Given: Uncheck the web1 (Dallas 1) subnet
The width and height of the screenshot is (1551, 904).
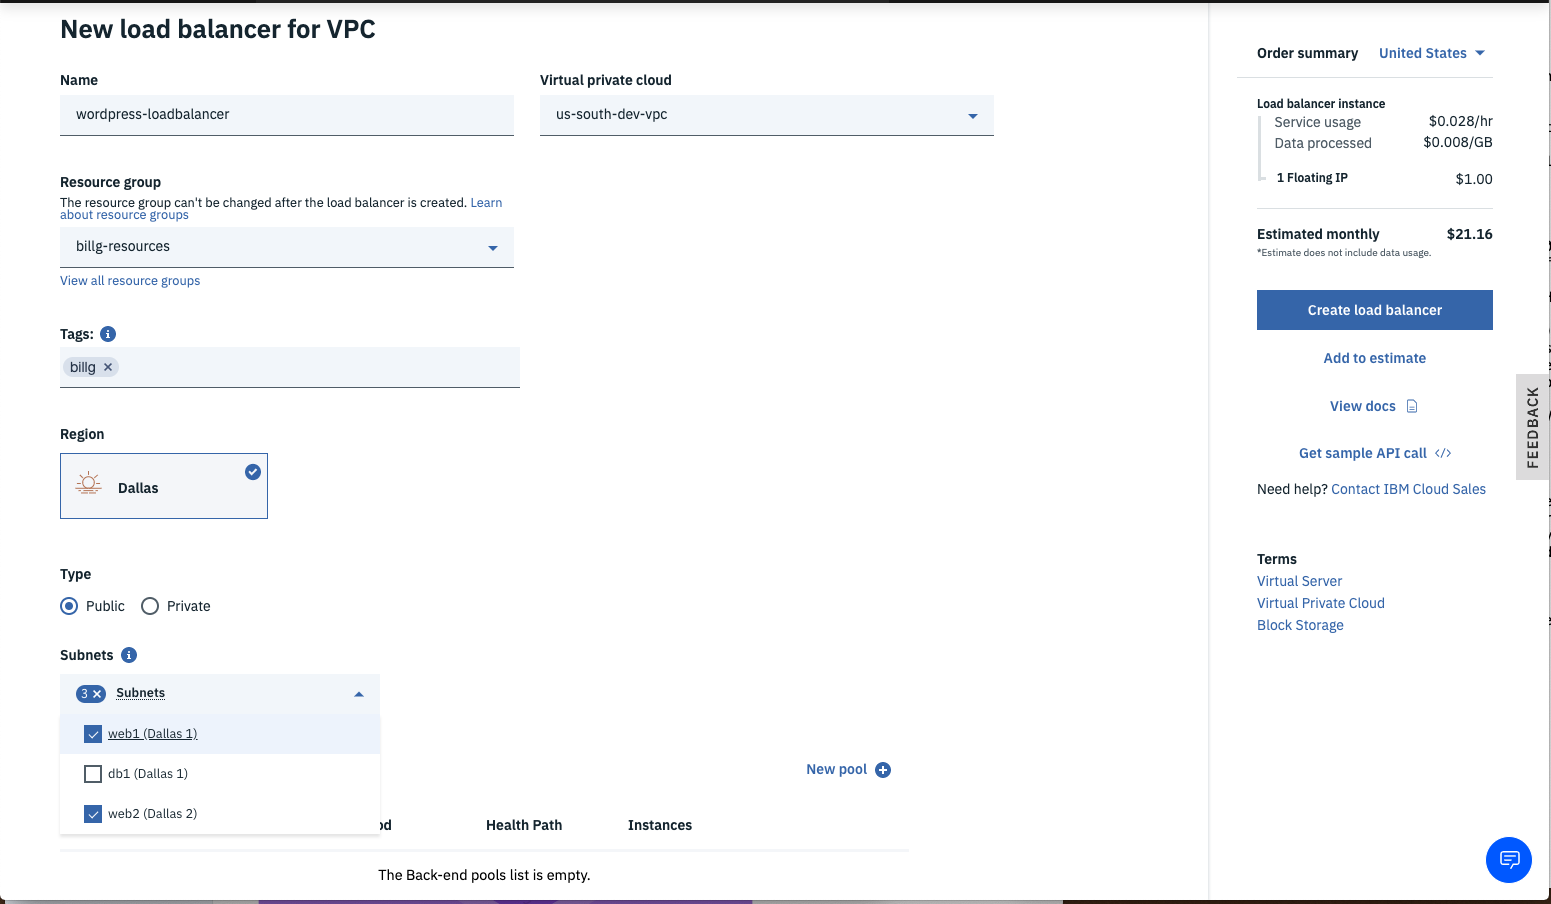Looking at the screenshot, I should 93,734.
